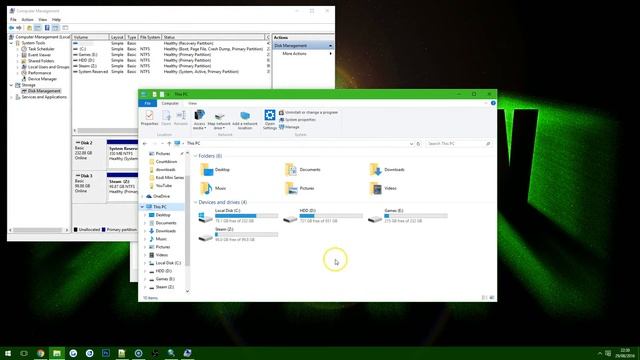Click Uninstall or change a program
The image size is (640, 360).
tap(308, 112)
